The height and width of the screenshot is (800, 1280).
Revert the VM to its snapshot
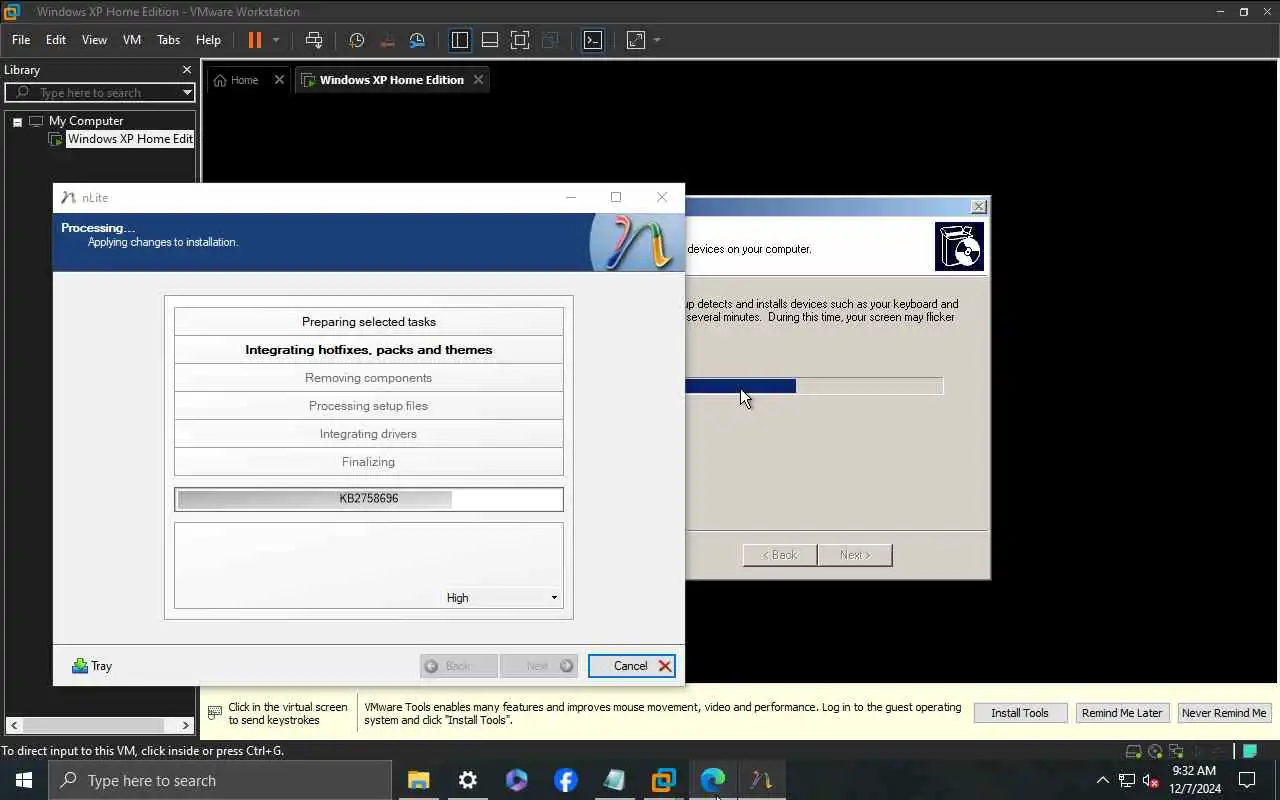click(388, 40)
